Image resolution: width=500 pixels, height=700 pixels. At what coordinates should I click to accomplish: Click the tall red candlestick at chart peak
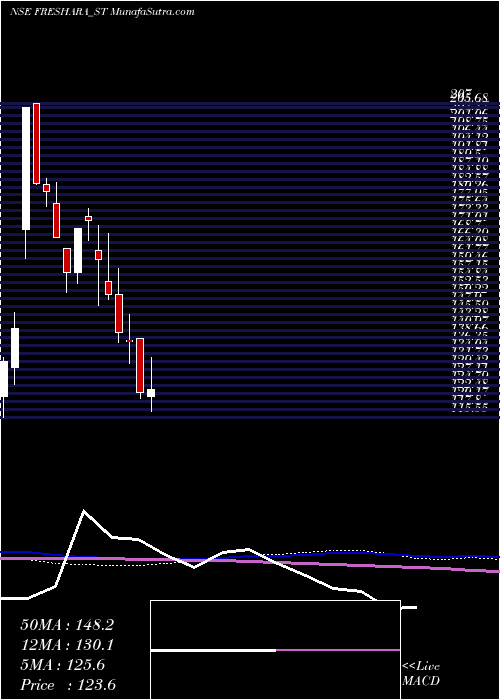coord(36,143)
